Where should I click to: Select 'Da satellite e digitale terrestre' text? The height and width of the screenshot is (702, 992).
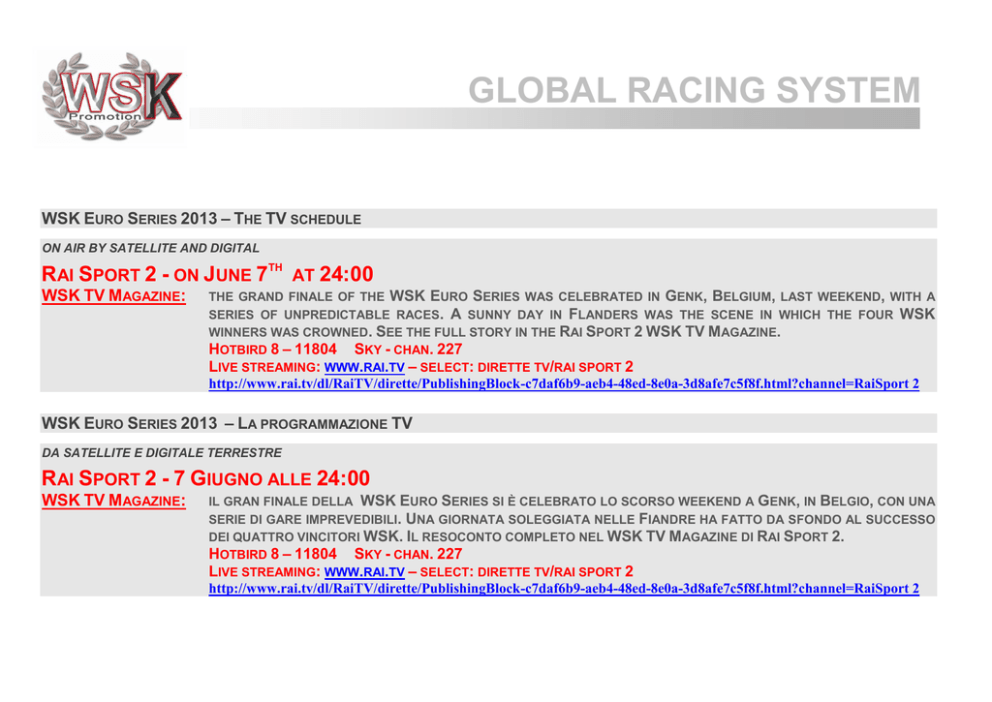coord(162,453)
